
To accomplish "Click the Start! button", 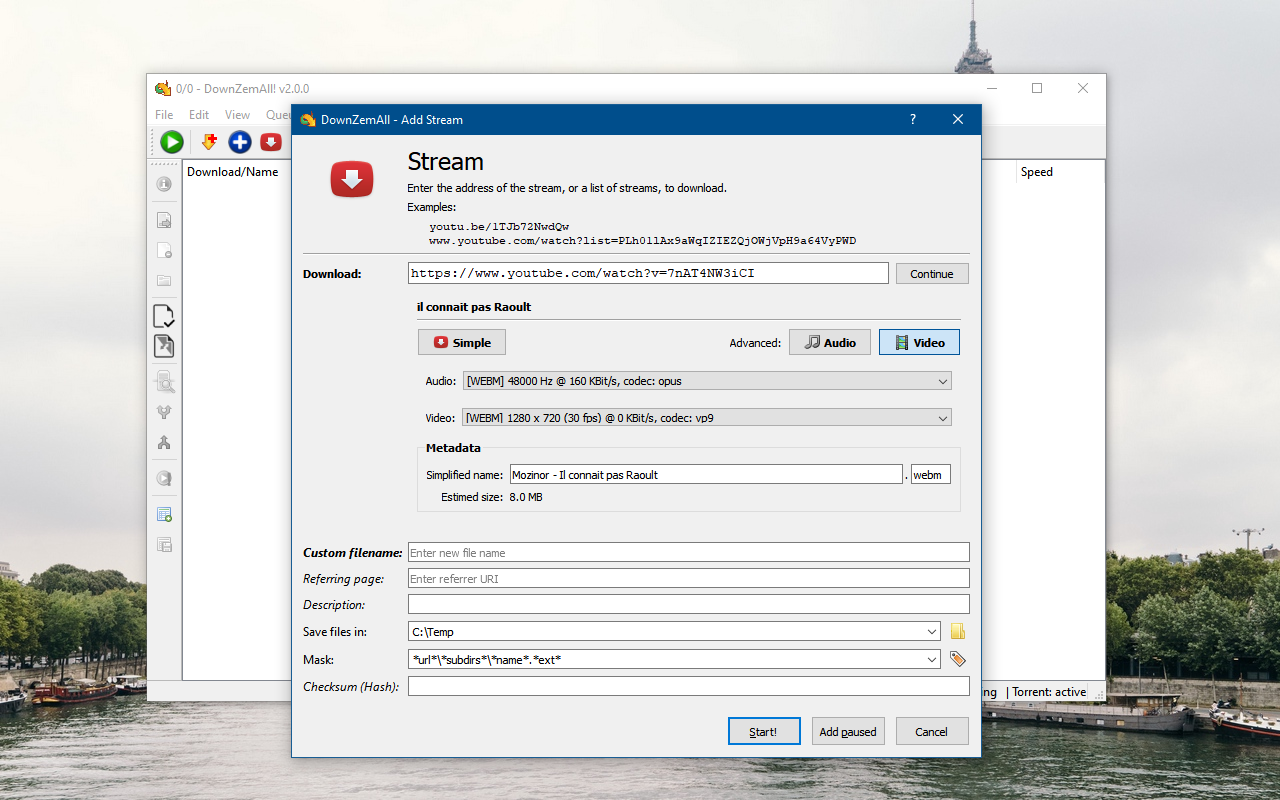I will pos(764,731).
